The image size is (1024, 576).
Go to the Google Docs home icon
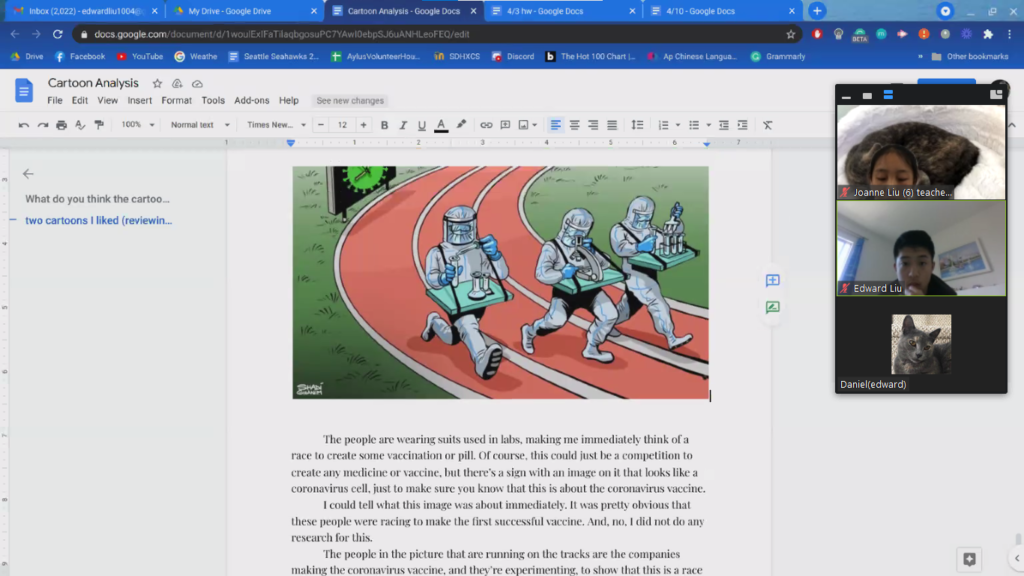tap(24, 90)
